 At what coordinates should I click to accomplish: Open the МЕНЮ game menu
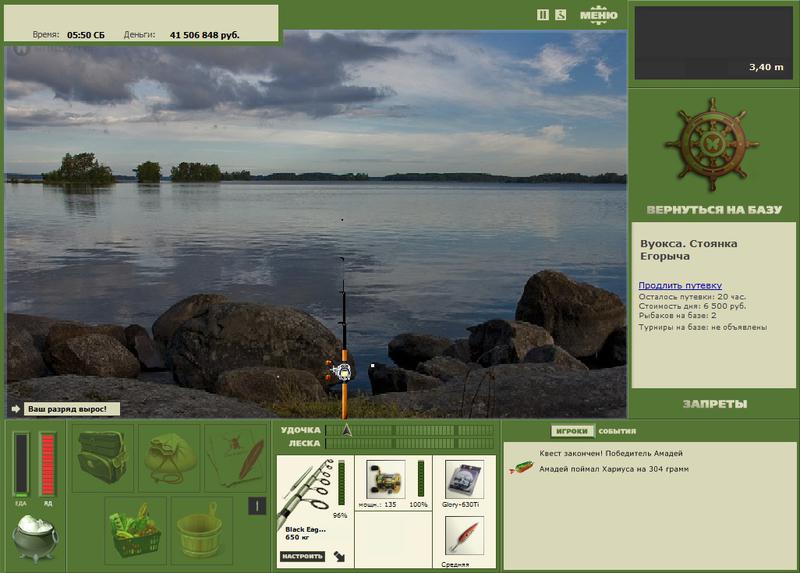[598, 15]
